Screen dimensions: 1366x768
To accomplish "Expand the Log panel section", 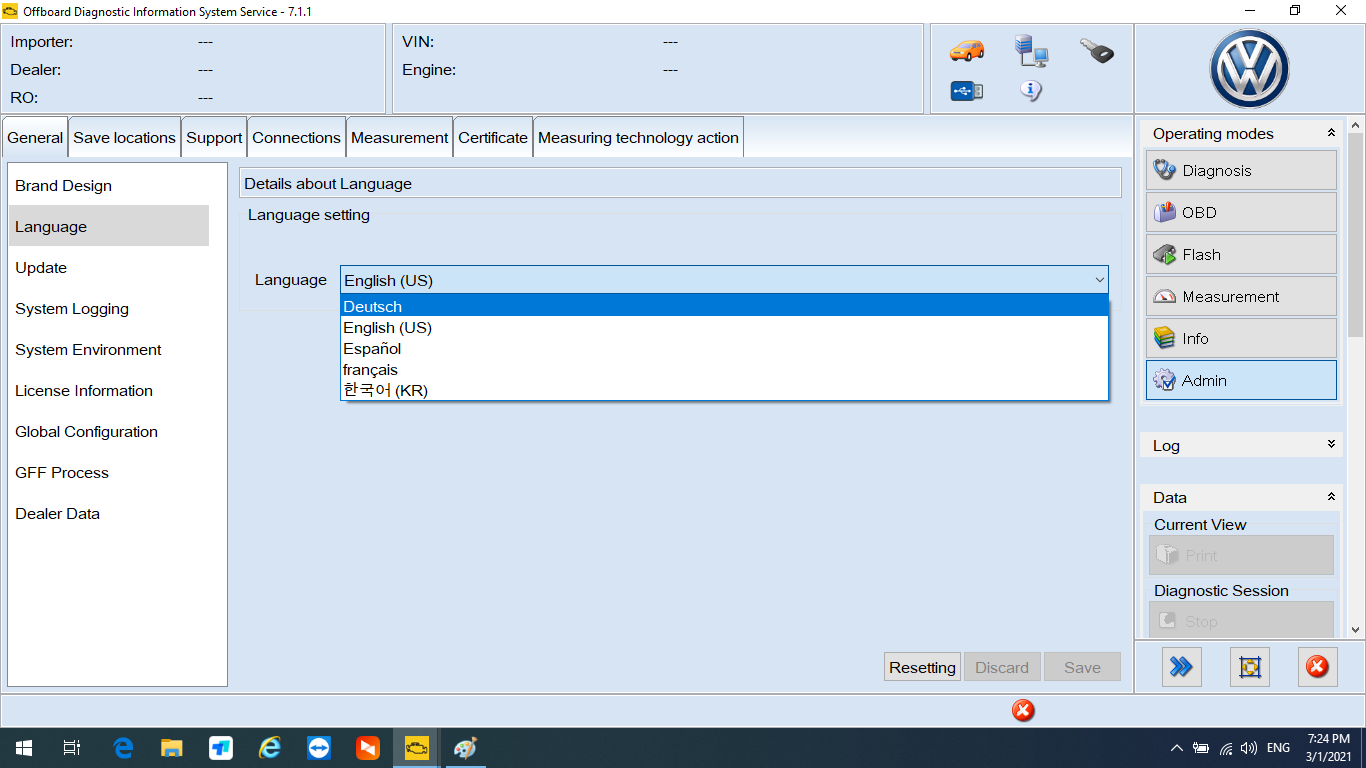I will (x=1330, y=445).
